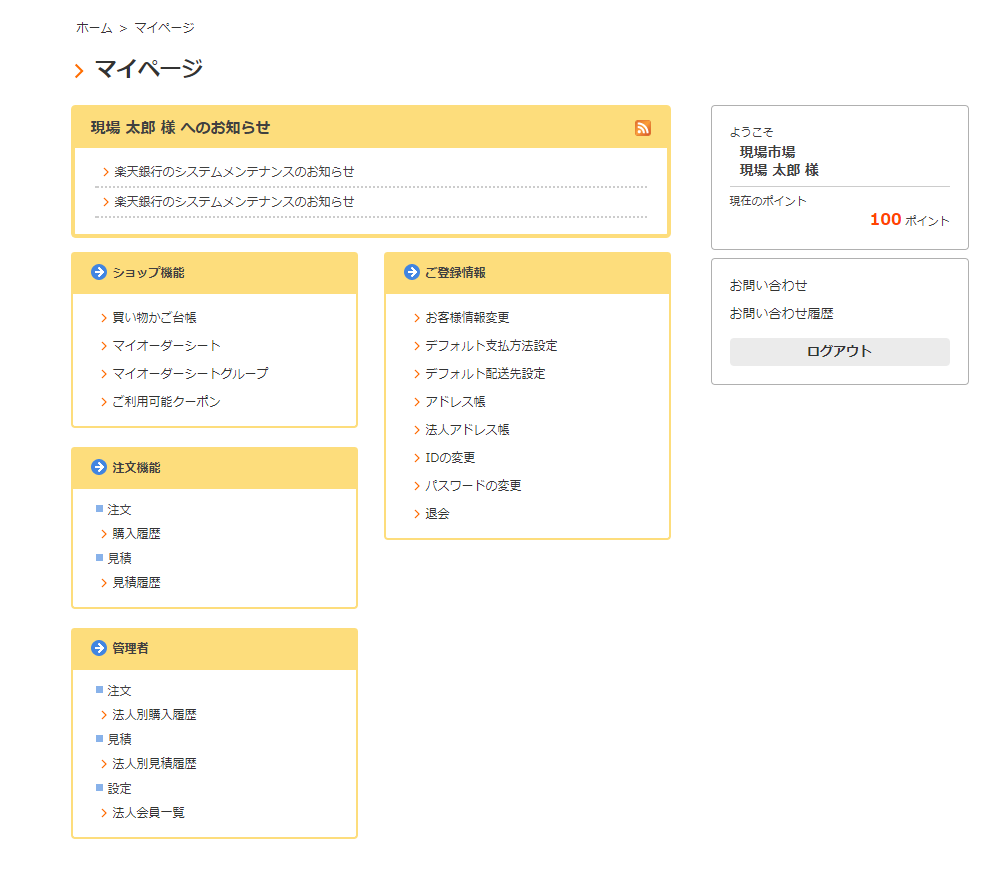Open 購入履歴 under 注文機能
The width and height of the screenshot is (1001, 869).
136,534
